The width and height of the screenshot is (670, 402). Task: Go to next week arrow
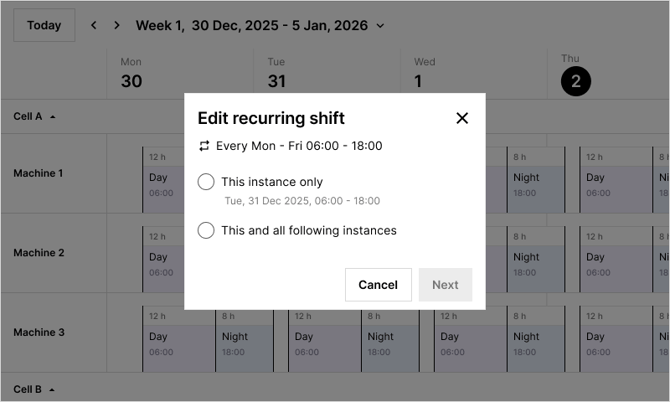(117, 25)
